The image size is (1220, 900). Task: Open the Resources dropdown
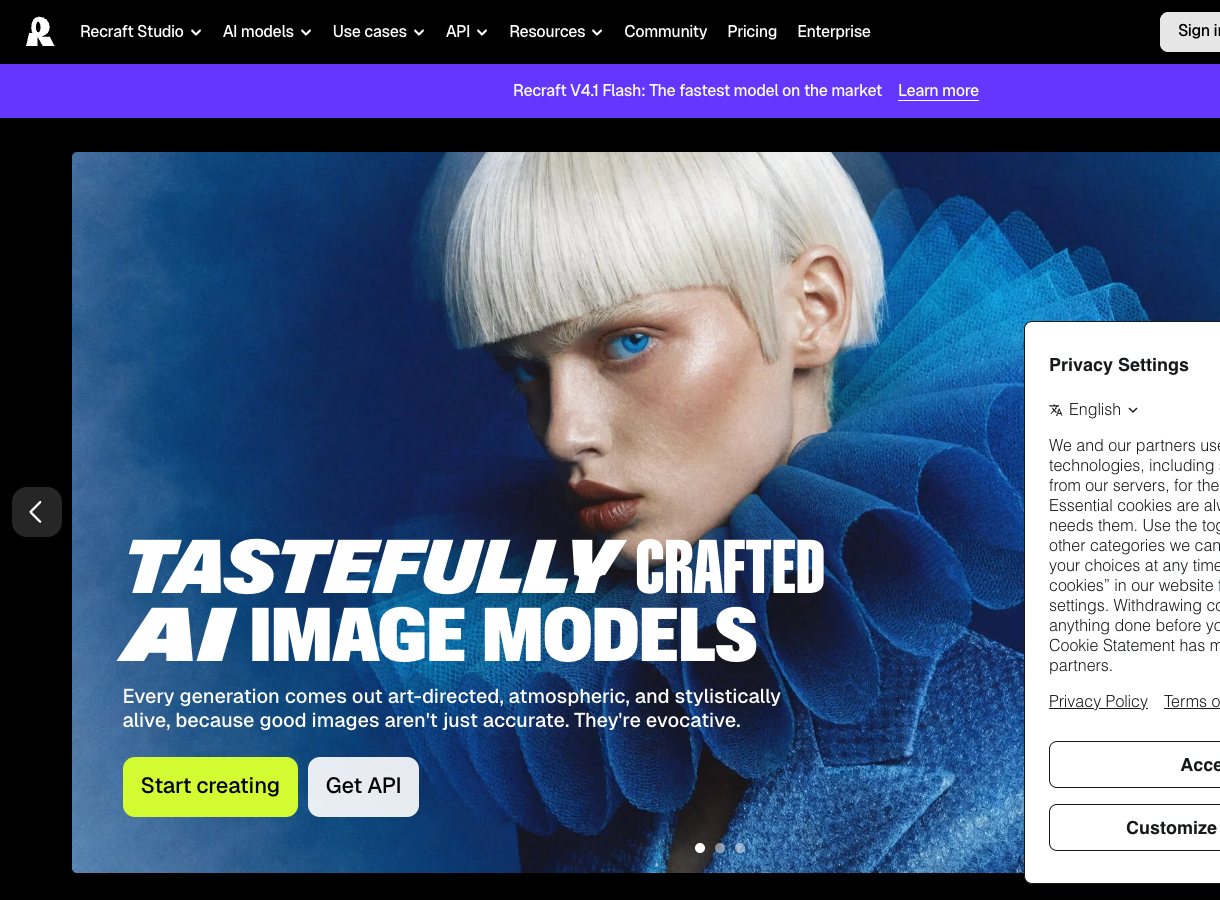pos(556,32)
